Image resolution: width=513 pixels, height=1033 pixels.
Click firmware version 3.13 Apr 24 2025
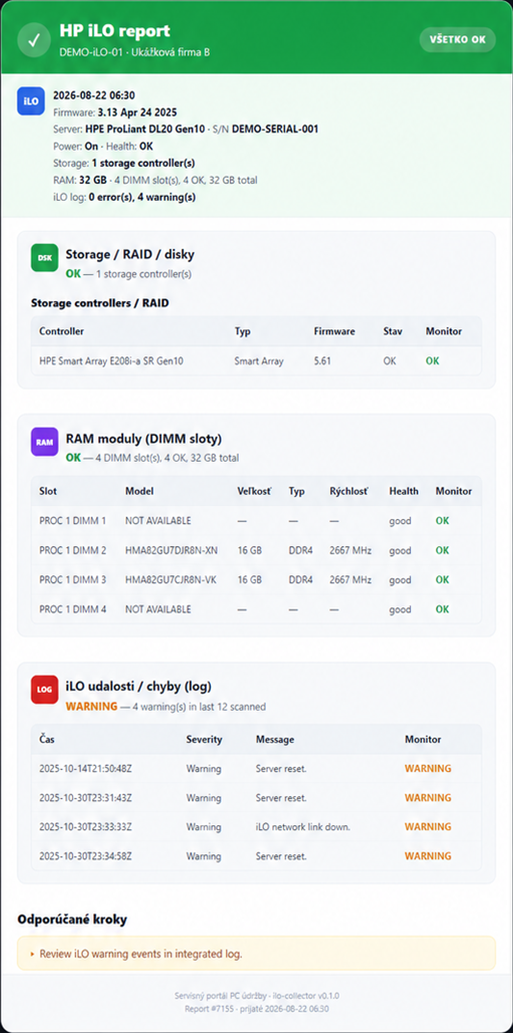tap(137, 112)
